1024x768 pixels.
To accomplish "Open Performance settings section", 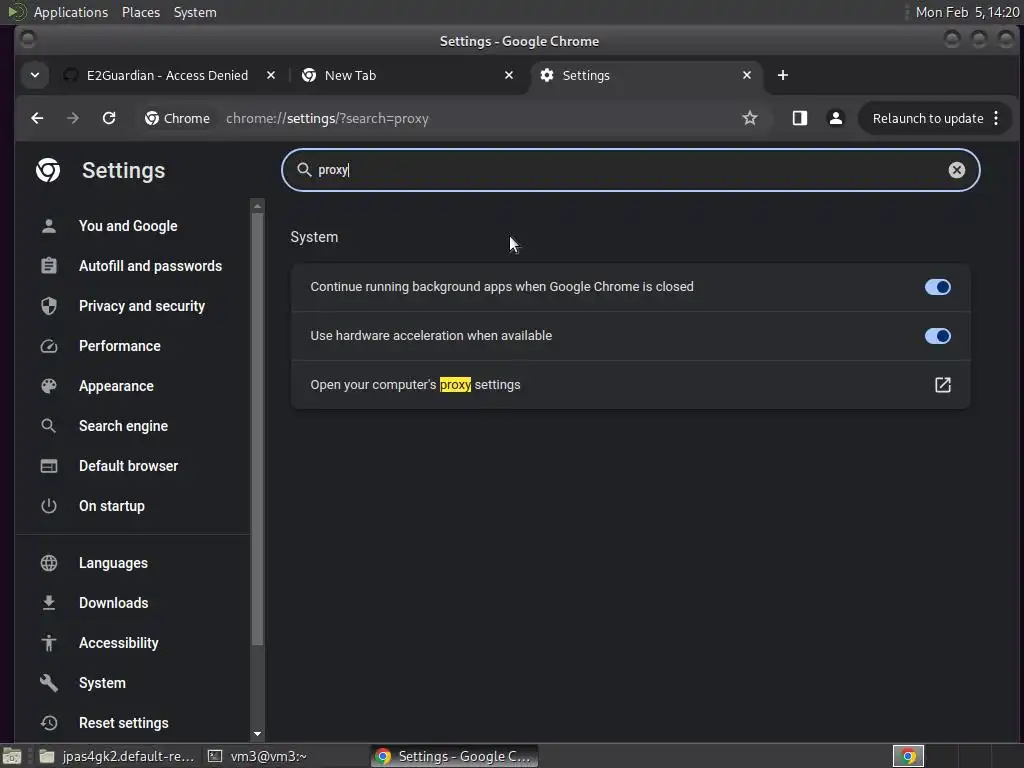I will 120,346.
